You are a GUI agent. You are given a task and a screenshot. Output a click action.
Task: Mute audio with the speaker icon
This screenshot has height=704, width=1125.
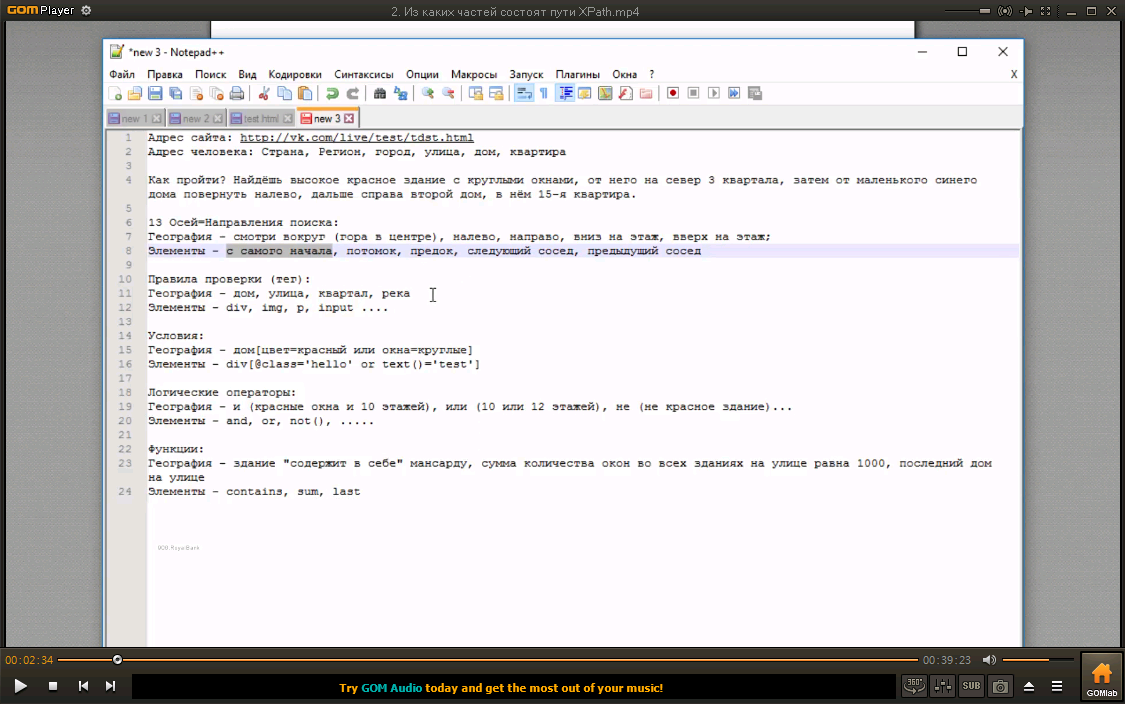[989, 660]
